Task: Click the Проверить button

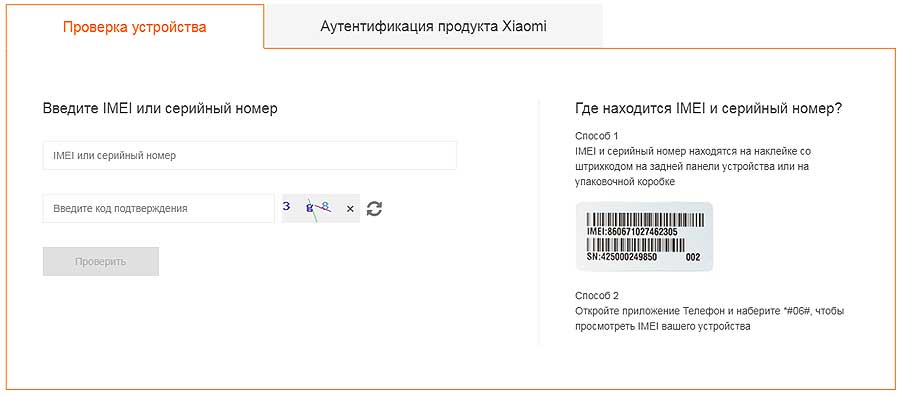Action: tap(100, 262)
